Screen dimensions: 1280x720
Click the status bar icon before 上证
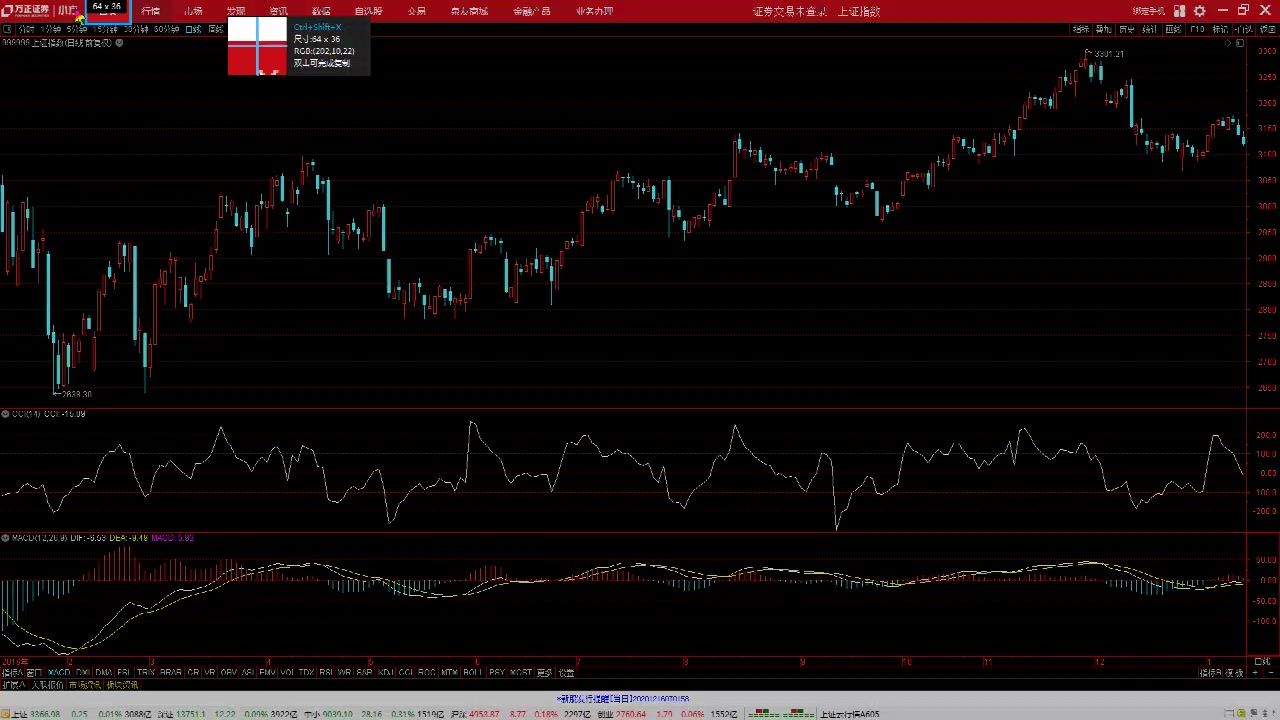(x=5, y=714)
